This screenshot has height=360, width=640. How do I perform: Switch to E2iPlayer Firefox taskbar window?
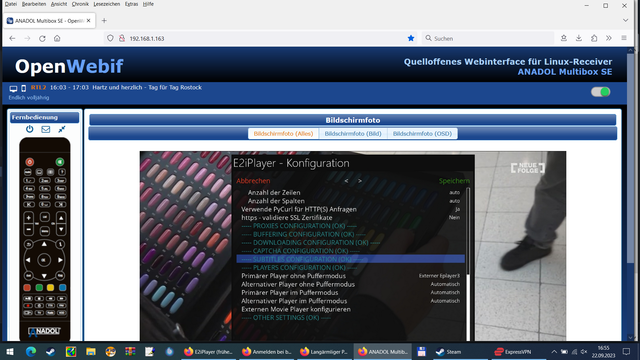[x=209, y=351]
